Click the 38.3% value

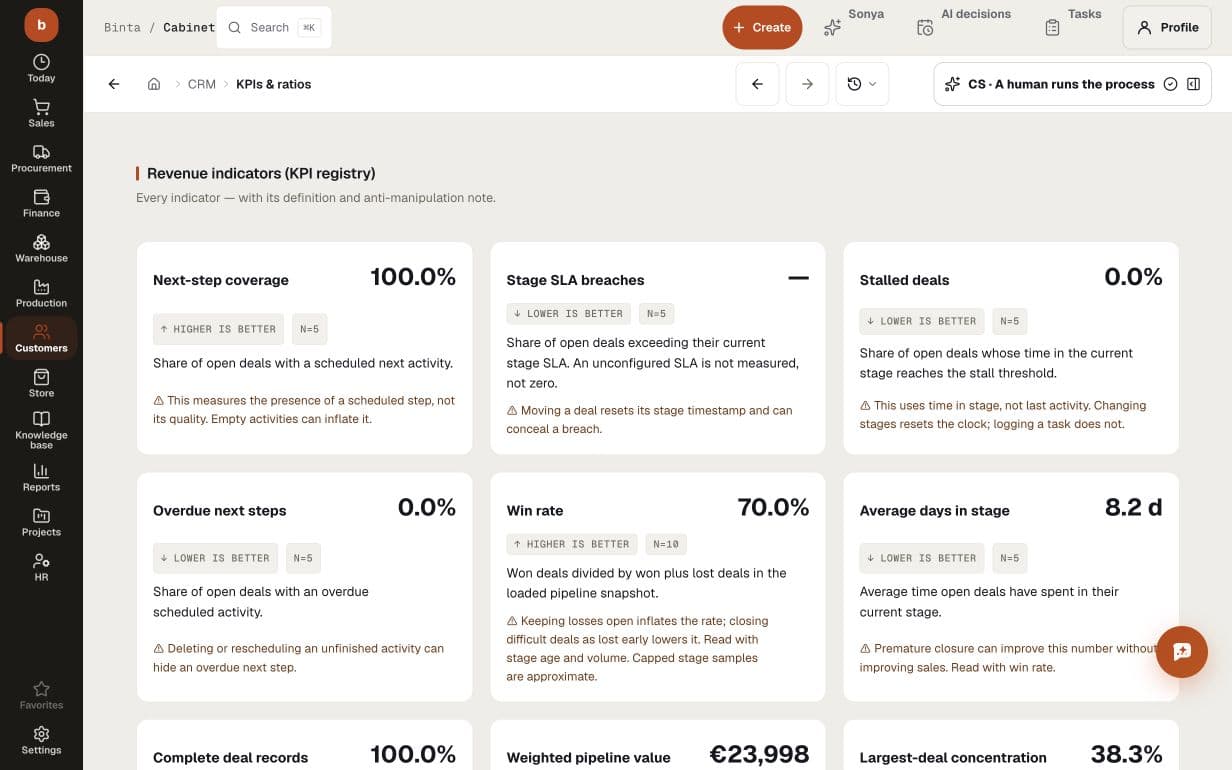pyautogui.click(x=1126, y=754)
